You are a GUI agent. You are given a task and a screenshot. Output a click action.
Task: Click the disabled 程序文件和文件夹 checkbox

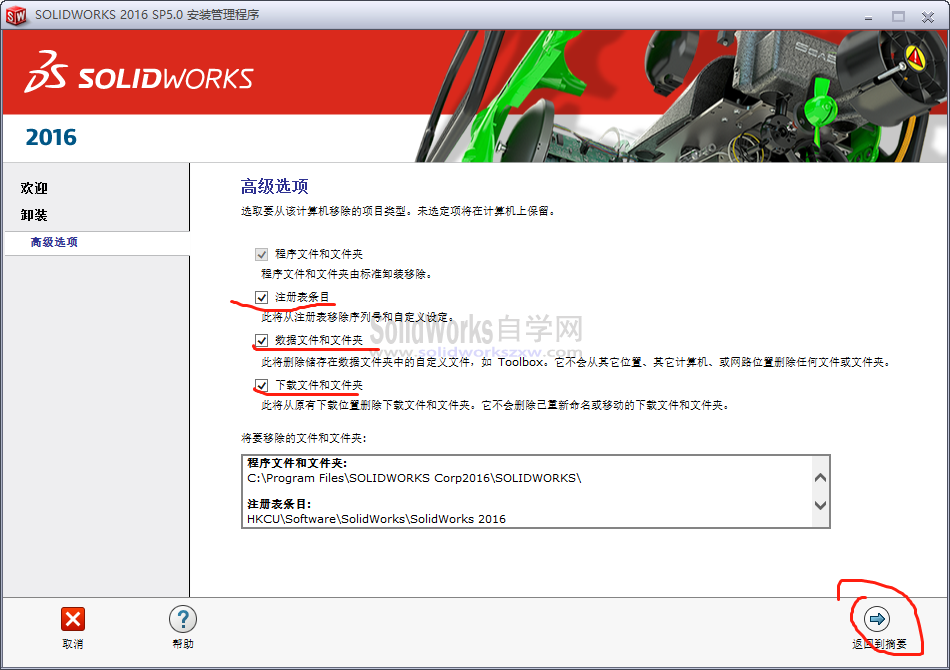(x=261, y=254)
